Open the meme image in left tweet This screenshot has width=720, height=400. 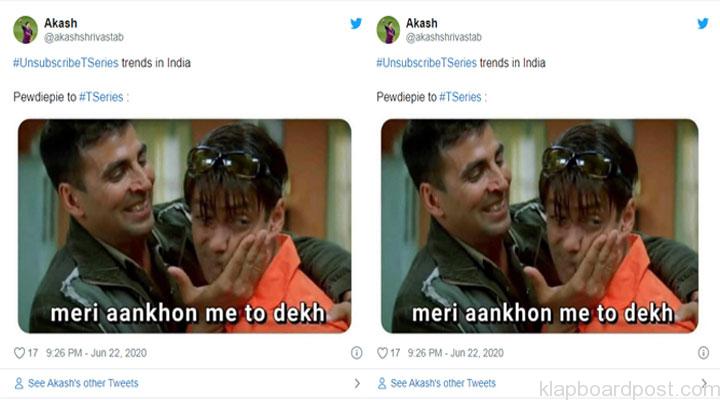pos(185,226)
